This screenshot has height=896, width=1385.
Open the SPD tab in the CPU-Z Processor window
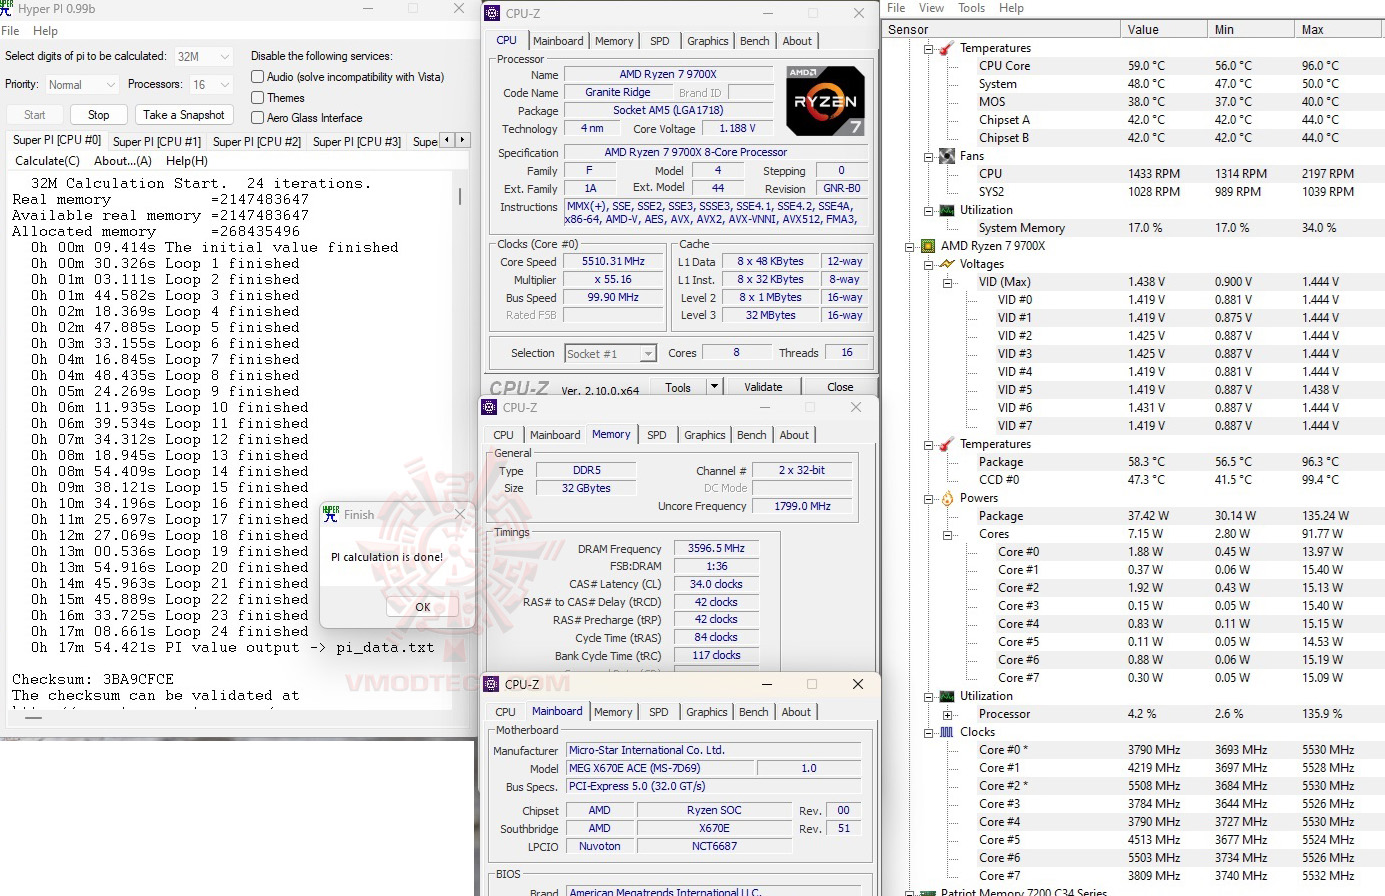click(x=660, y=41)
